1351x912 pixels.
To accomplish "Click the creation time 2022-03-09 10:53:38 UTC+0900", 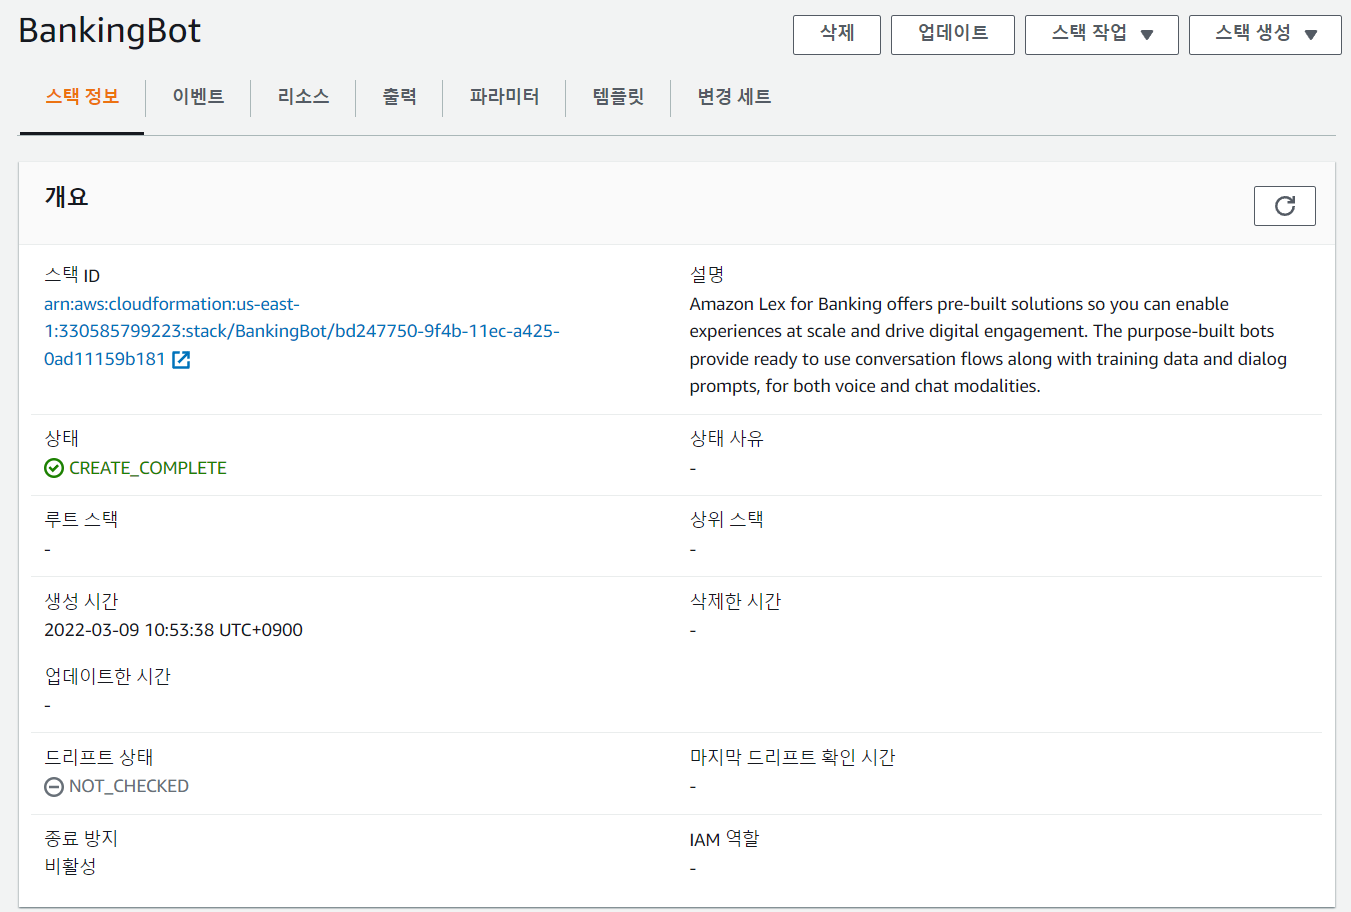I will pos(173,630).
